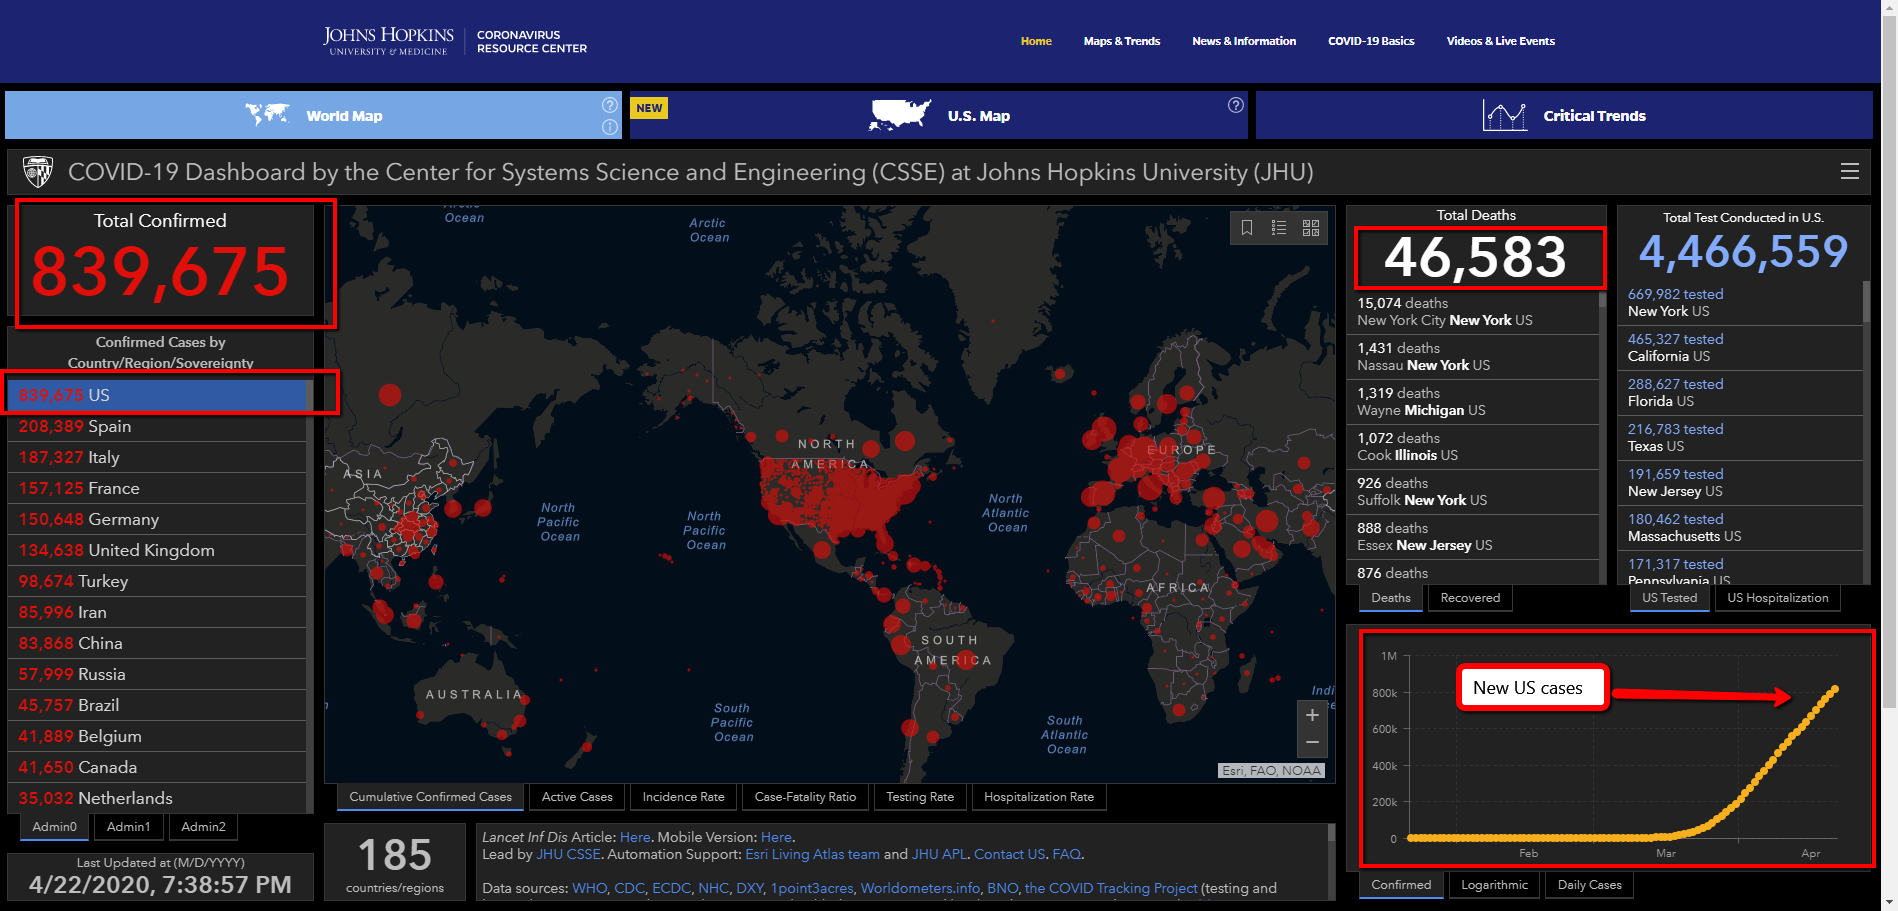
Task: Open the World Map tab
Action: point(313,115)
